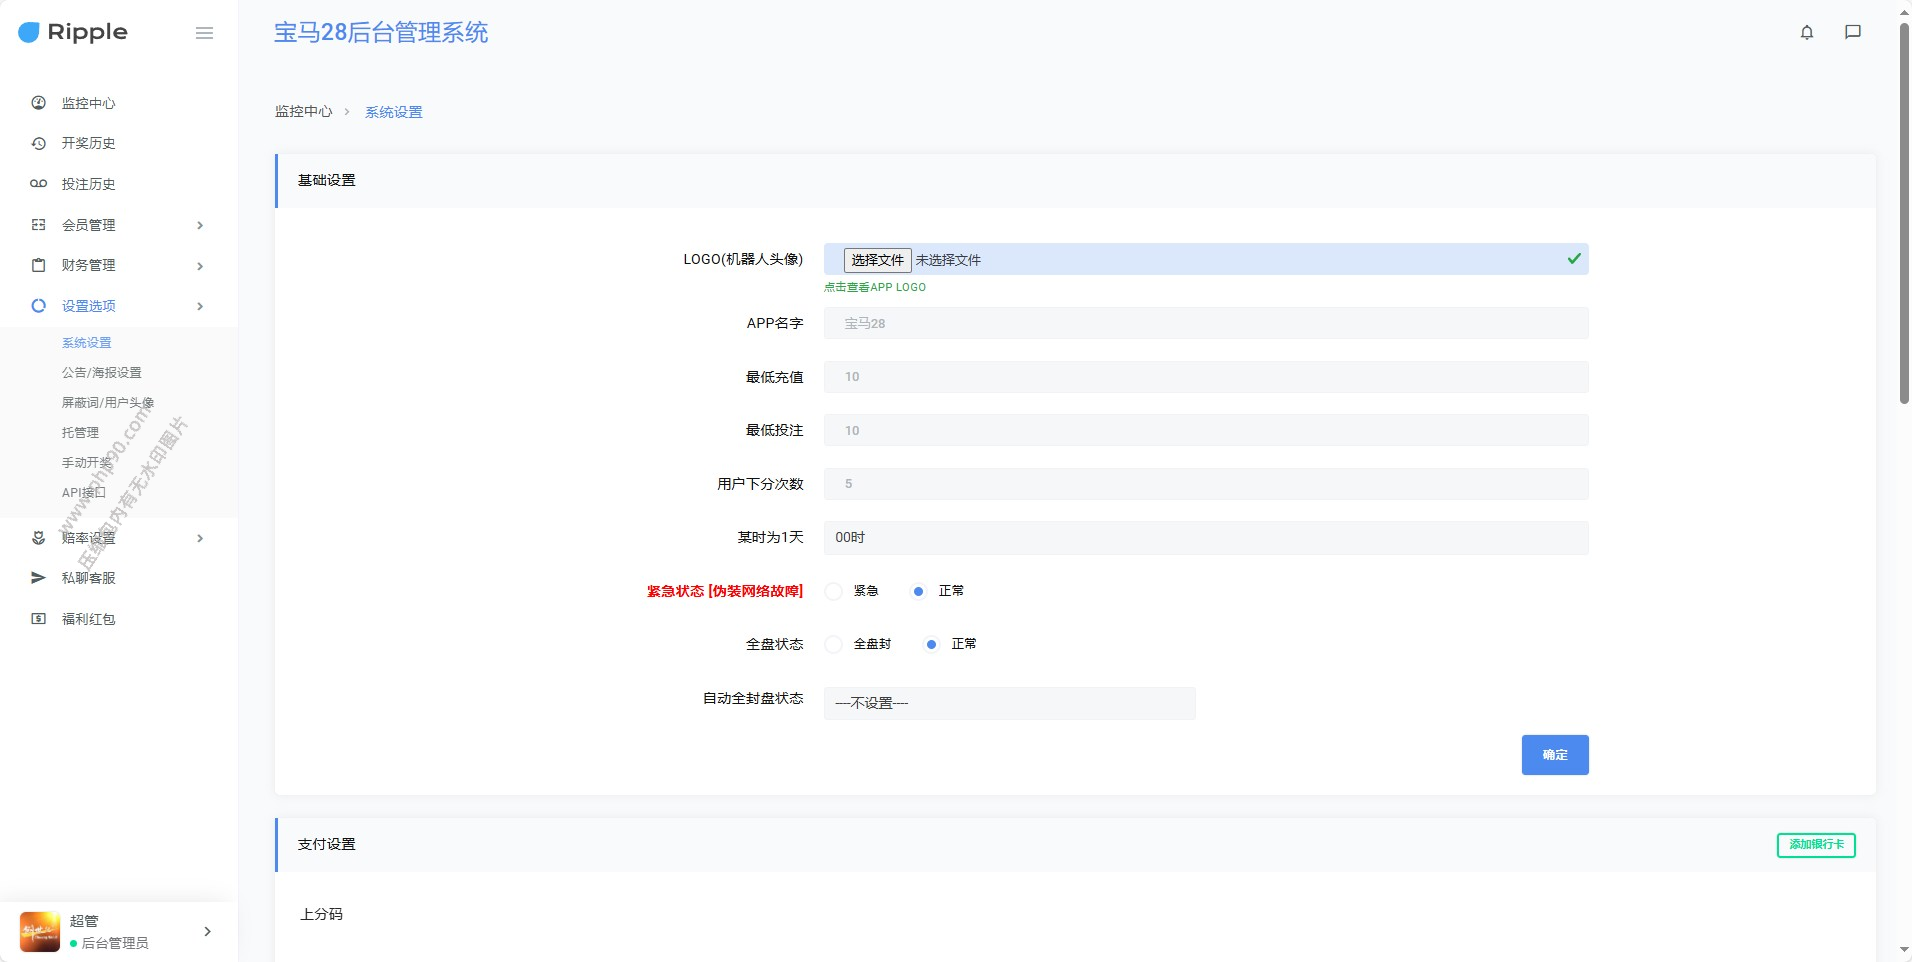Image resolution: width=1912 pixels, height=962 pixels.
Task: Expand the 会员管理 submenu
Action: coord(200,225)
